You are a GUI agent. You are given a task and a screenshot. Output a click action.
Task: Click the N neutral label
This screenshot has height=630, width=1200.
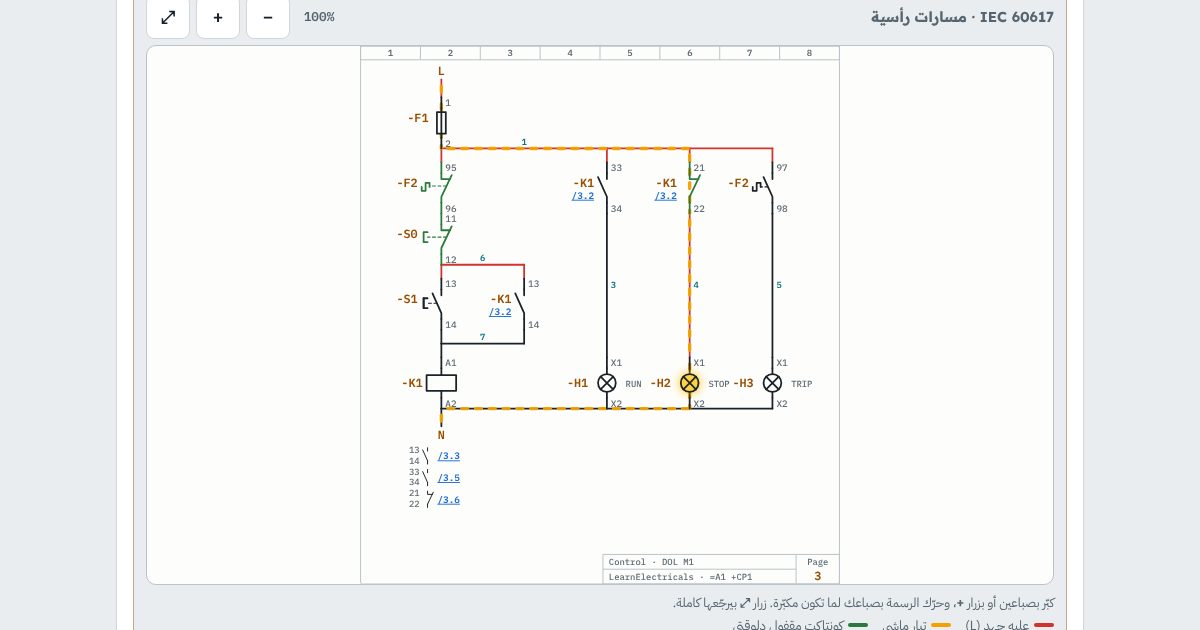[441, 435]
